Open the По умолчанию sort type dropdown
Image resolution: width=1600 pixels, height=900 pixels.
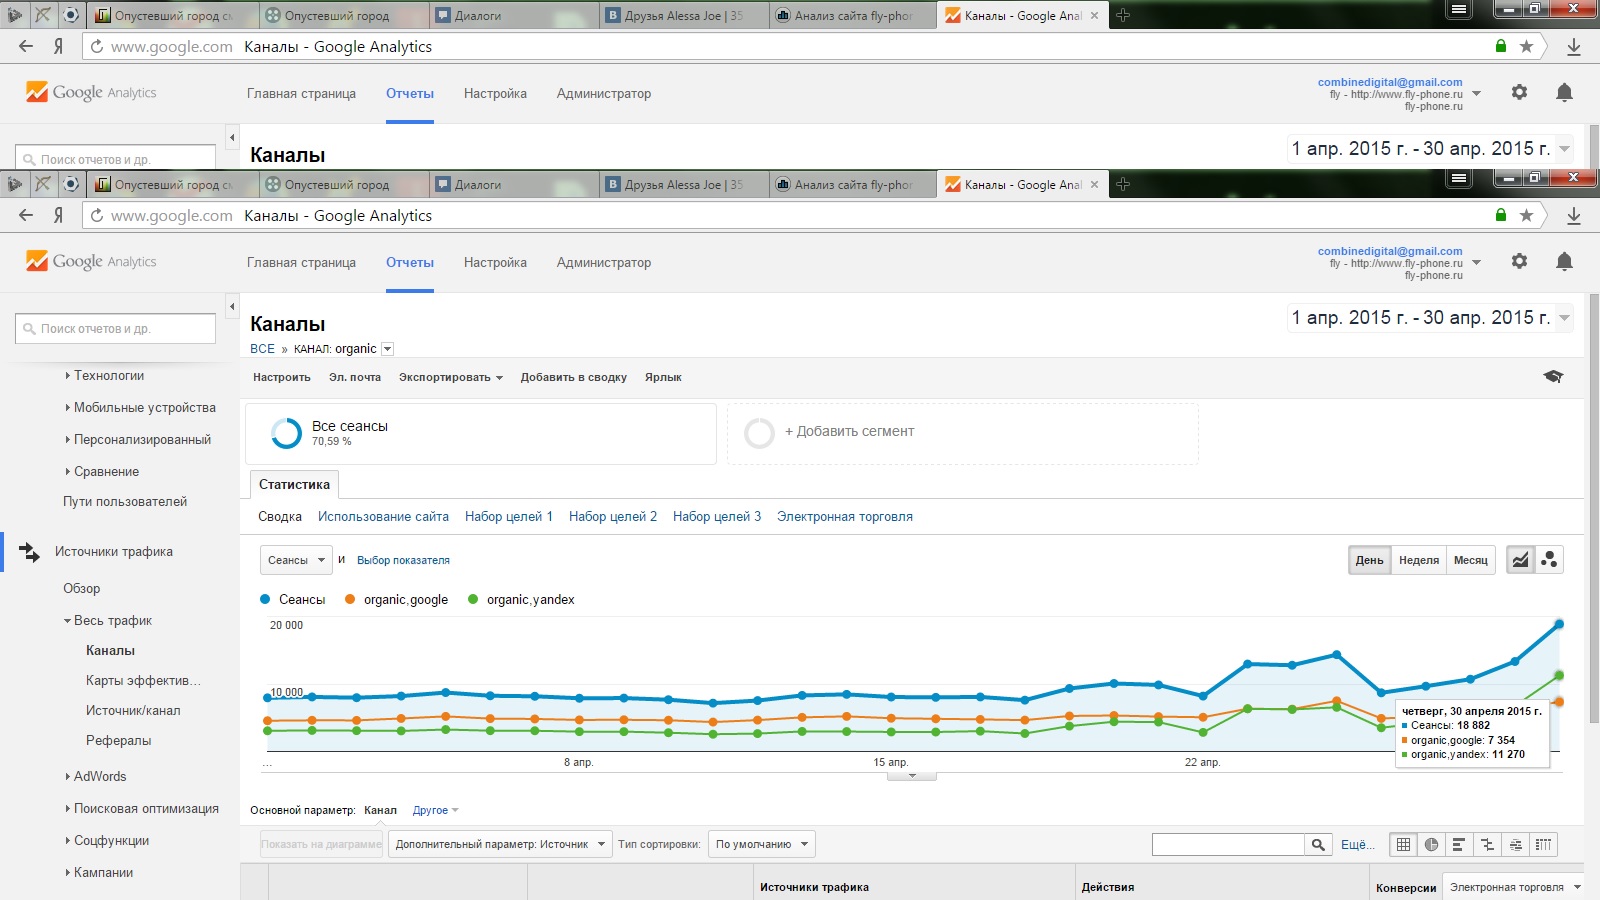(761, 844)
